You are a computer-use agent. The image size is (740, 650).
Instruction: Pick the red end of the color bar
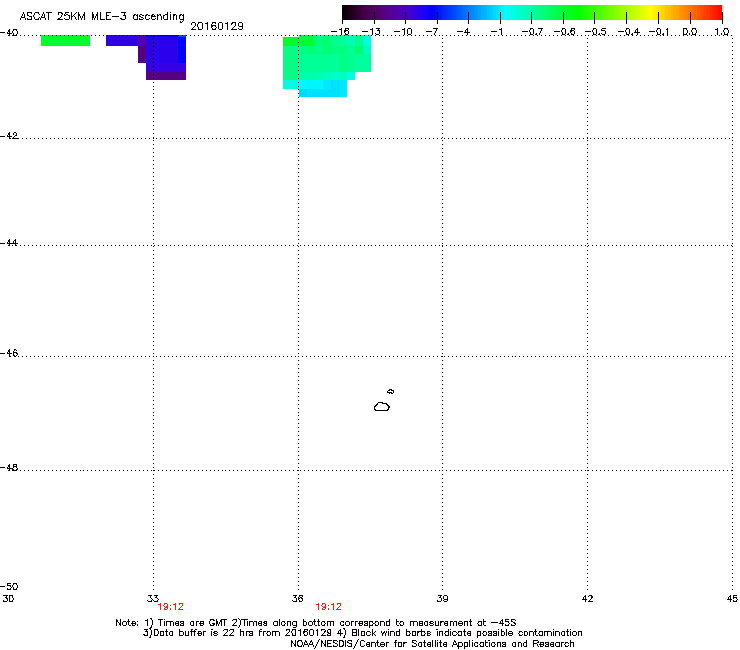pyautogui.click(x=715, y=12)
